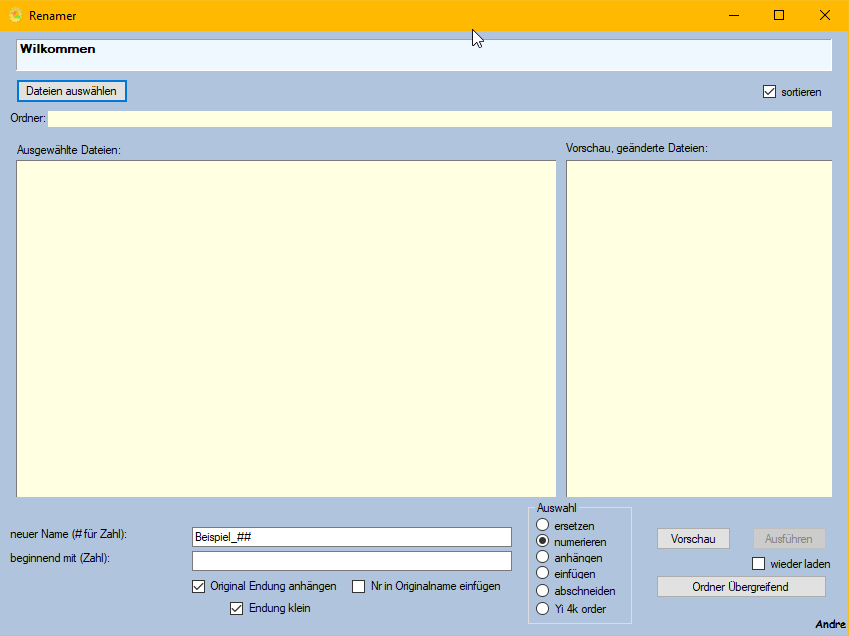Toggle the Endung klein checkbox
Image resolution: width=849 pixels, height=636 pixels.
237,608
